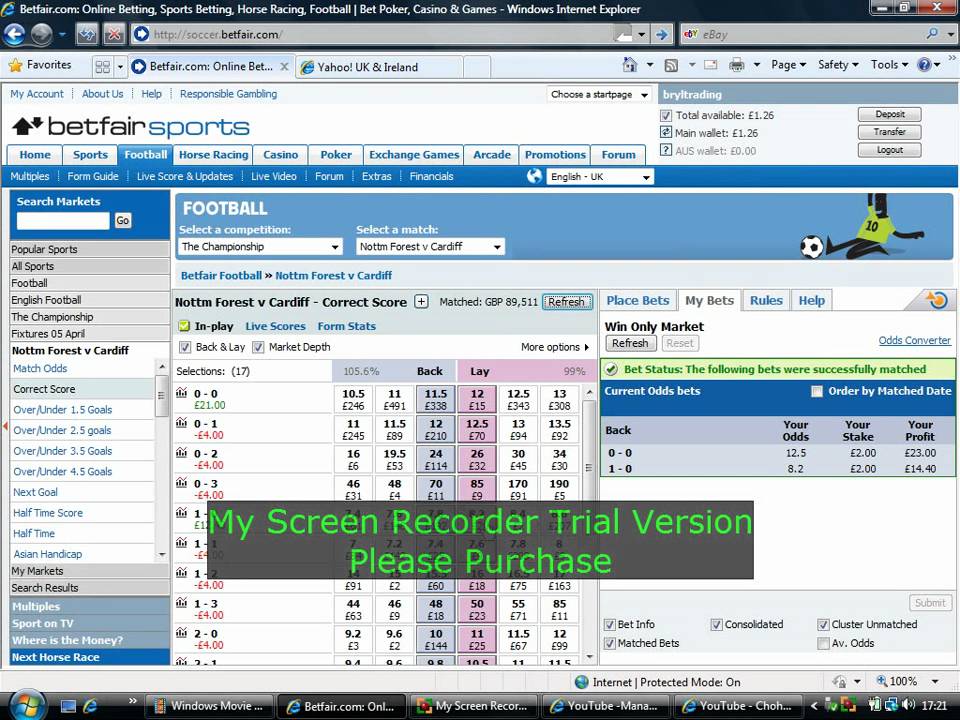Click the search magnifier icon in eBay box
The height and width of the screenshot is (720, 960).
932,34
